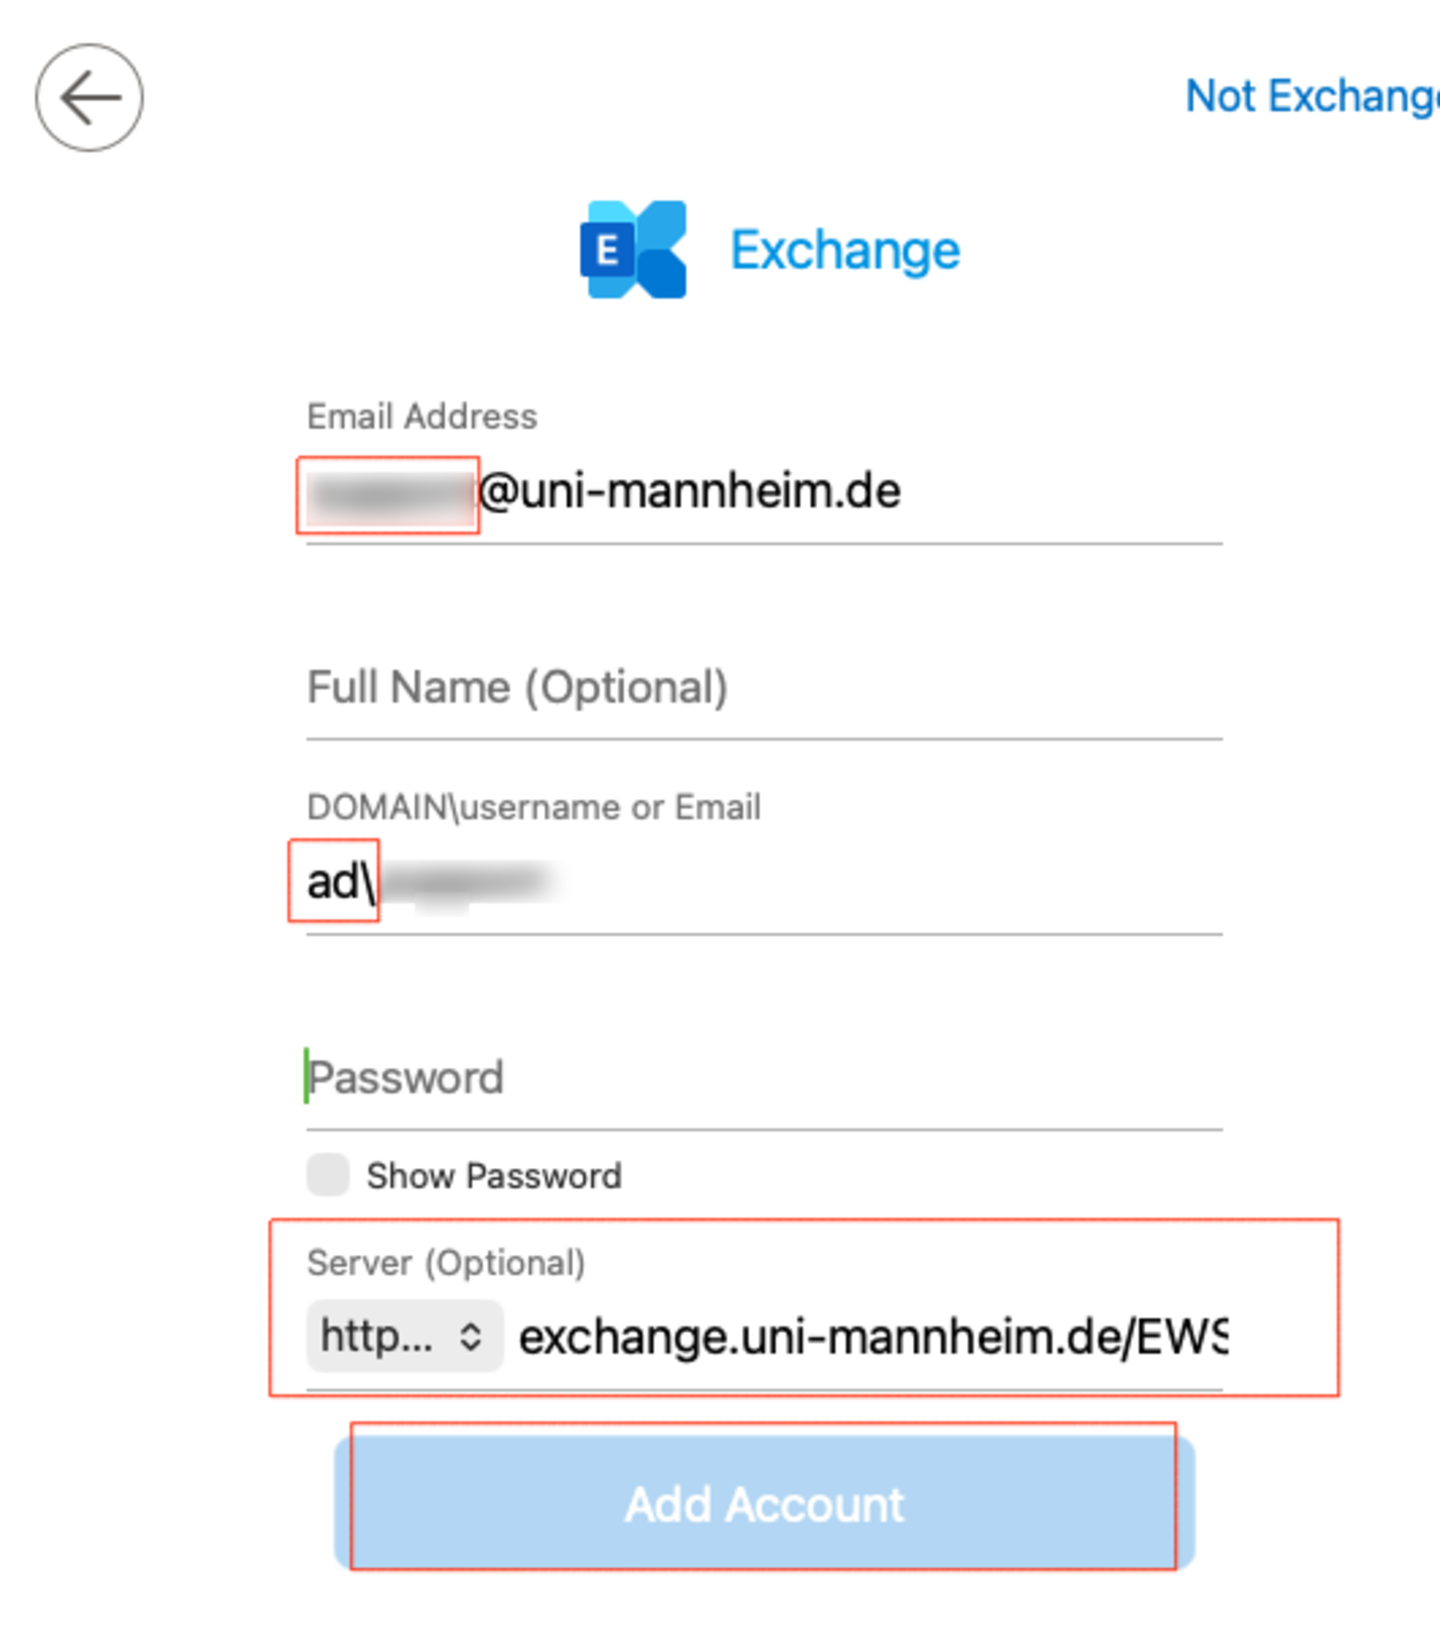Viewport: 1440px width, 1633px height.
Task: Click into the Full Name (Optional) field
Action: click(x=763, y=688)
